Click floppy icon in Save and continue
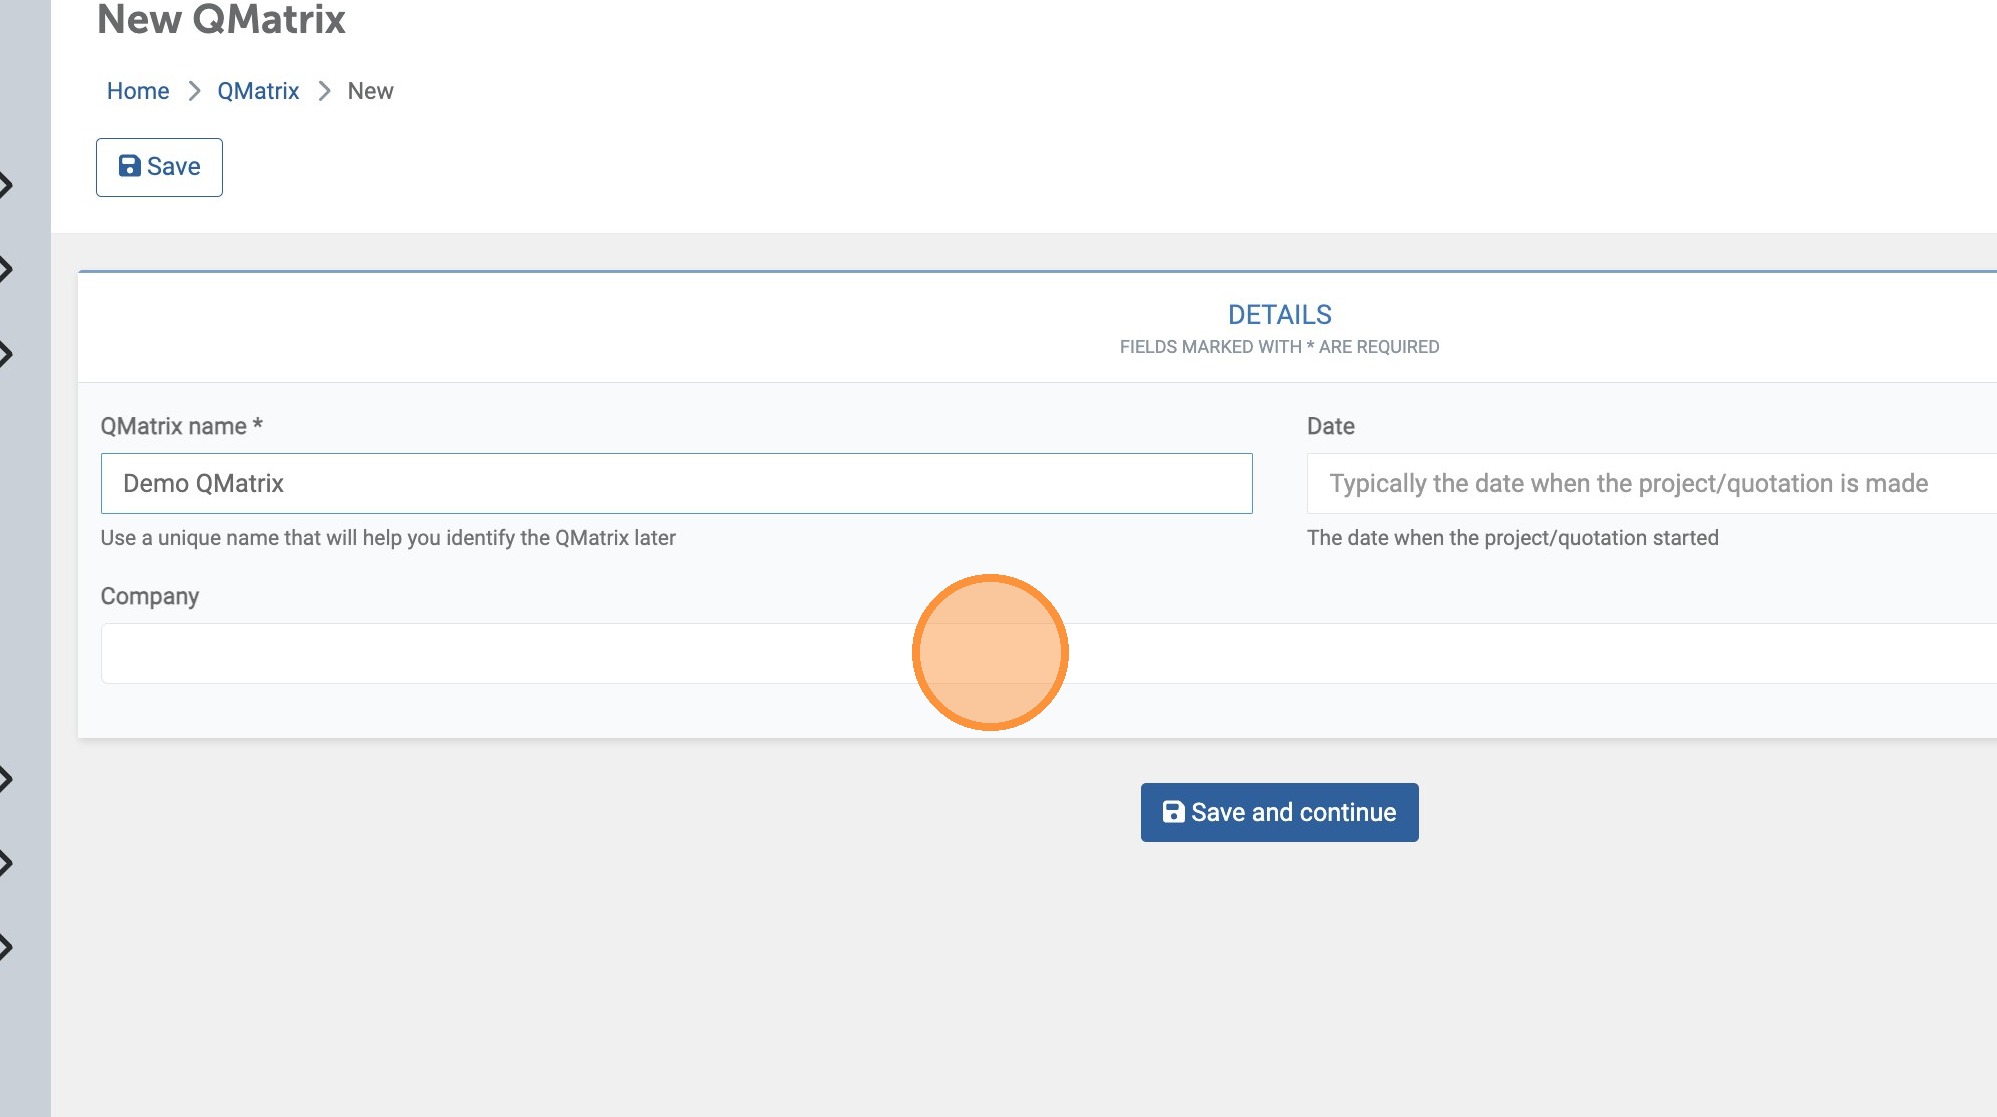The image size is (1997, 1117). coord(1173,812)
